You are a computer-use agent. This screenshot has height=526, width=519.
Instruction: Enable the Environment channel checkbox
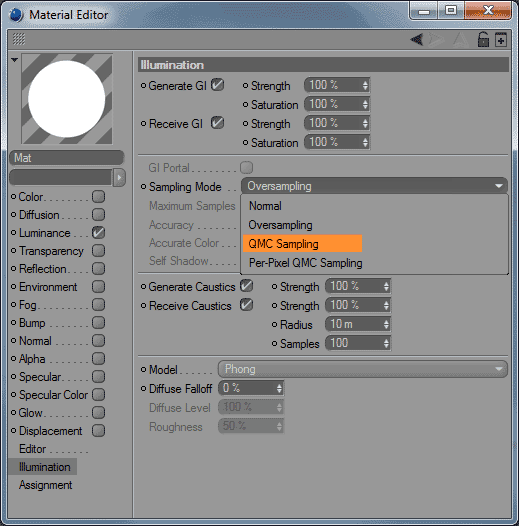click(98, 287)
